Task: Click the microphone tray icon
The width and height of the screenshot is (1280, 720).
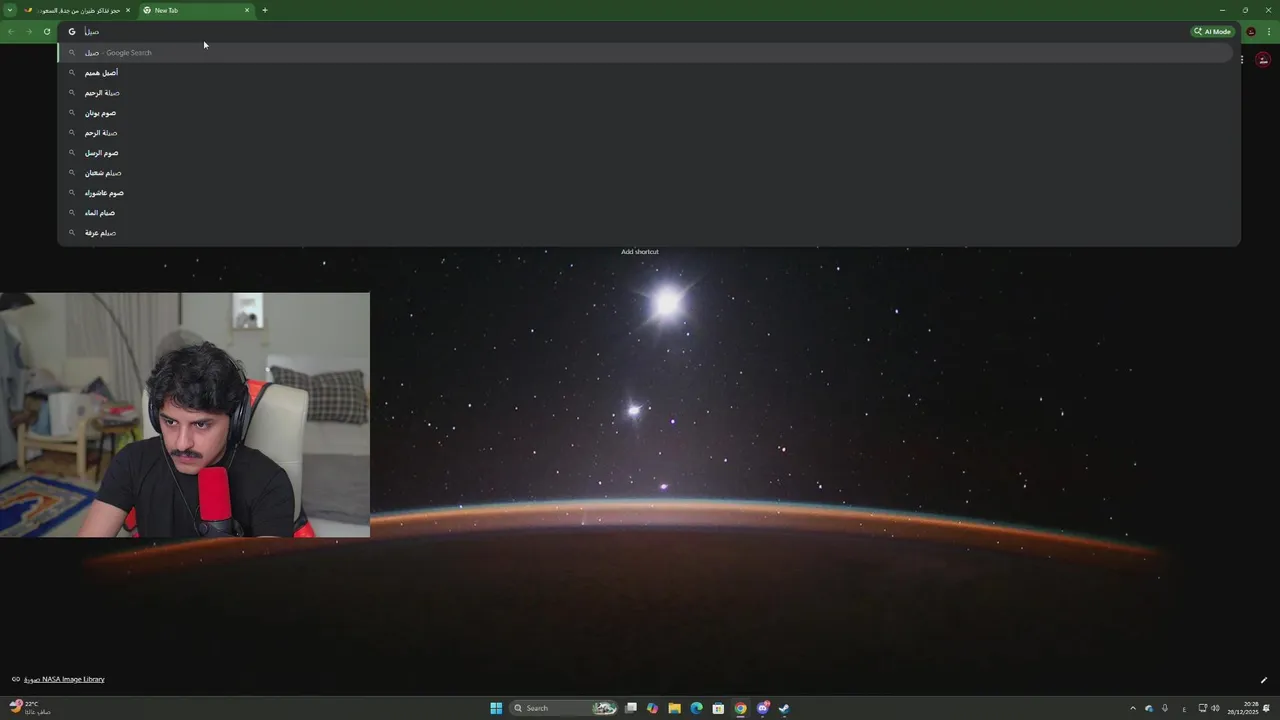Action: coord(1164,708)
